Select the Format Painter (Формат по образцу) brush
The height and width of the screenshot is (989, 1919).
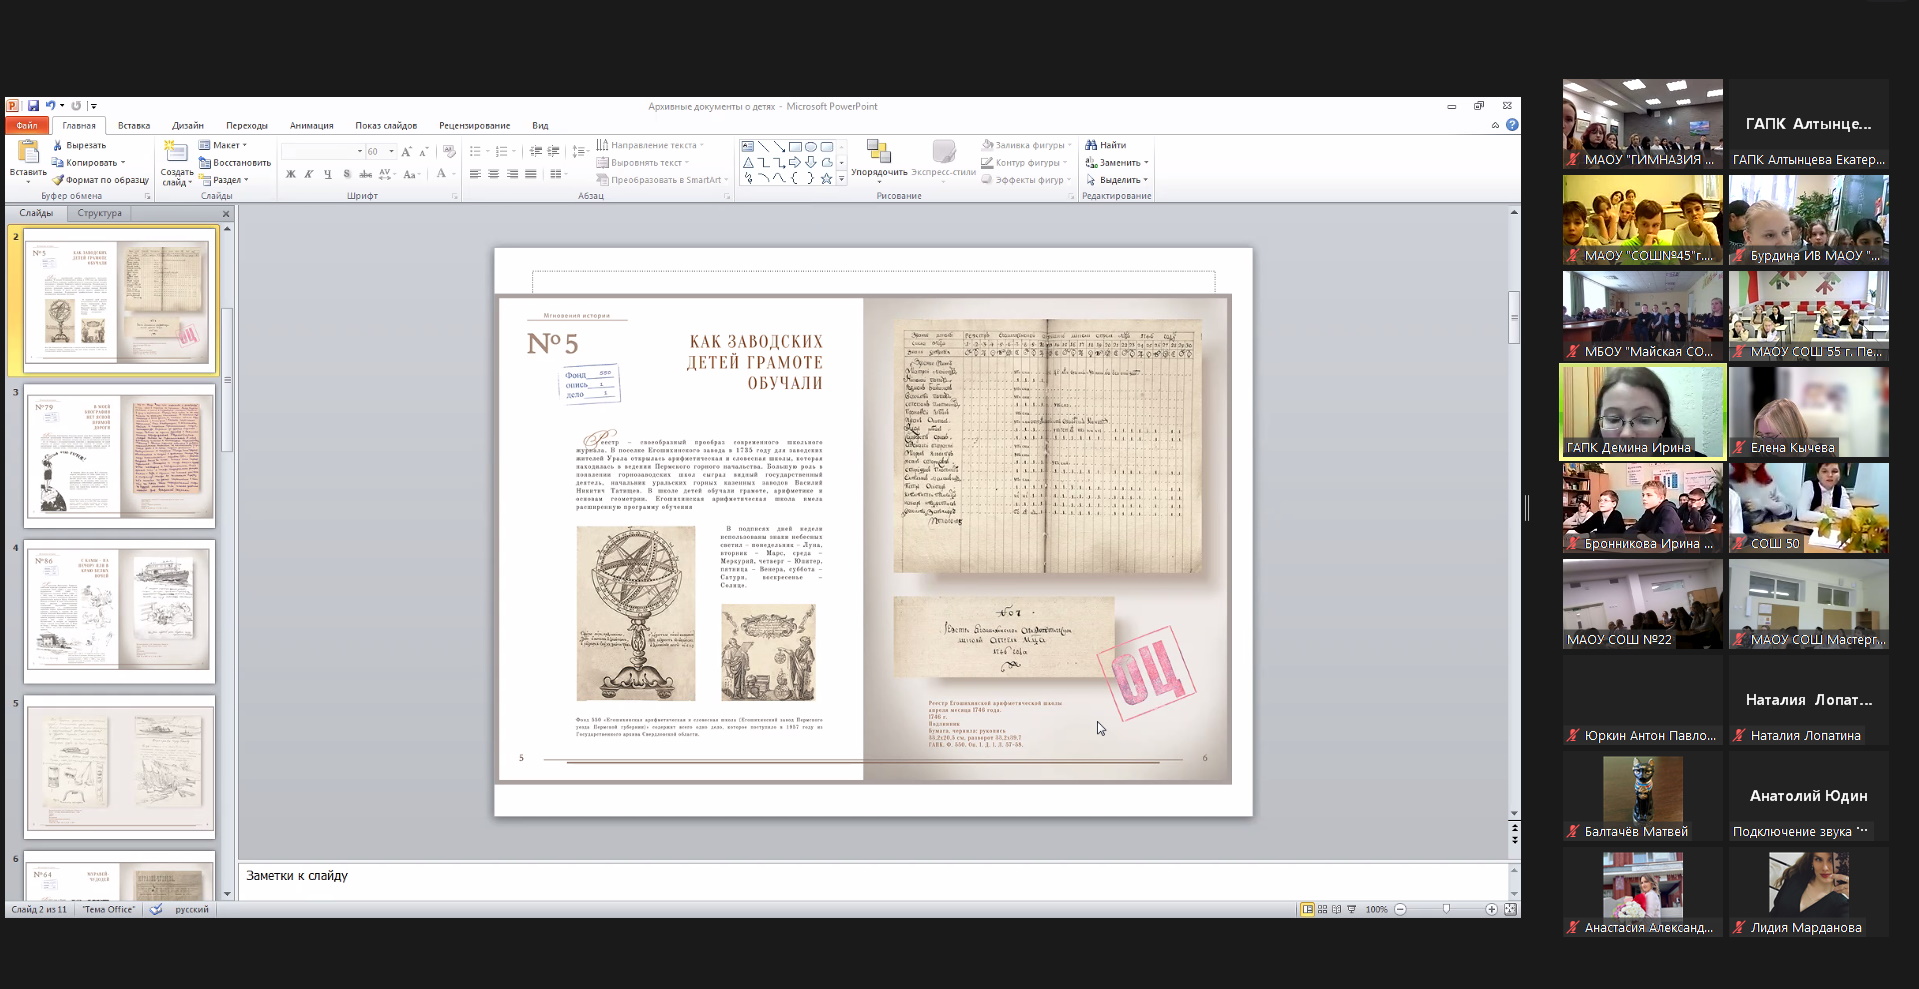[x=58, y=180]
